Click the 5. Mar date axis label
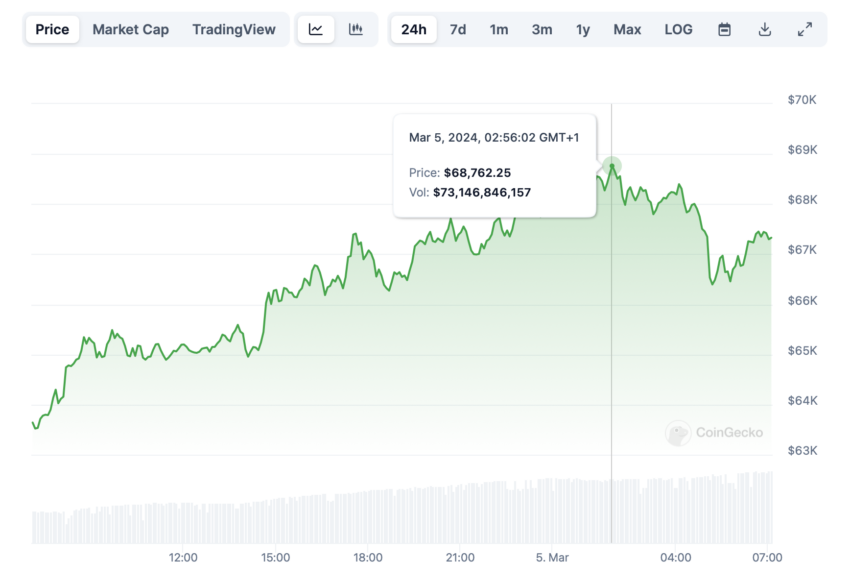850x587 pixels. [x=552, y=557]
